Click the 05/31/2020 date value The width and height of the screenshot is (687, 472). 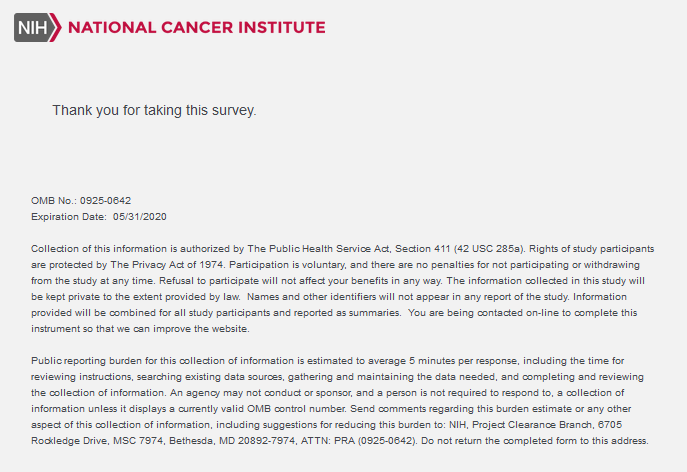pos(140,217)
